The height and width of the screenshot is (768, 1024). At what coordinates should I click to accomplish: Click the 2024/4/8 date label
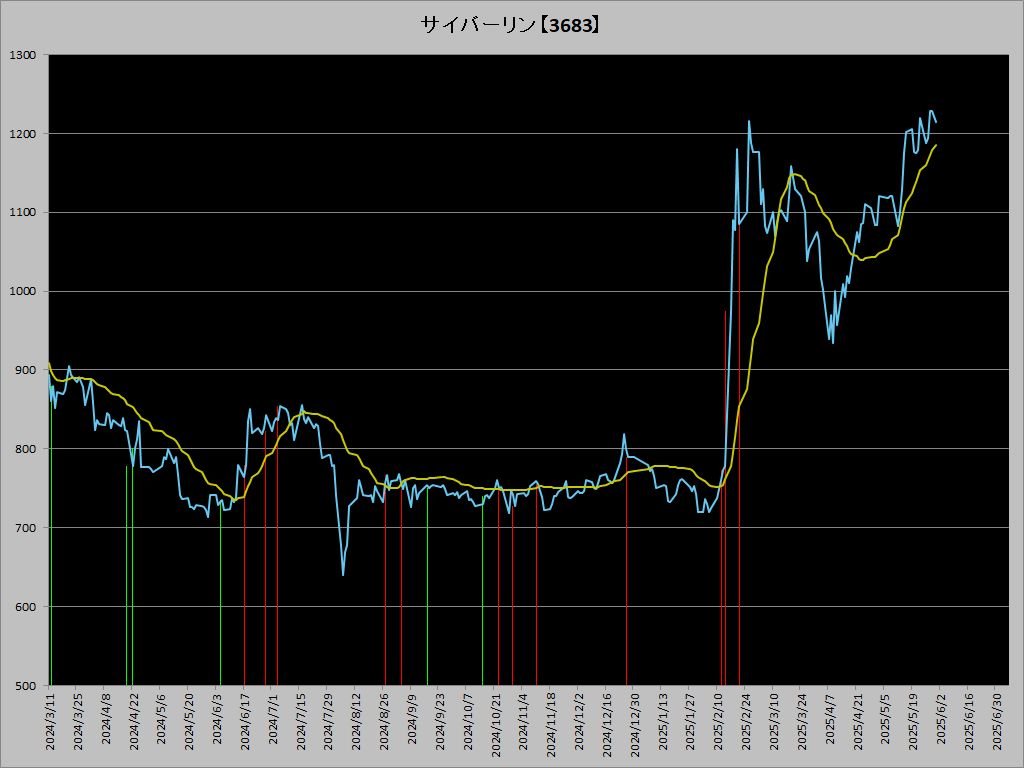(x=106, y=717)
